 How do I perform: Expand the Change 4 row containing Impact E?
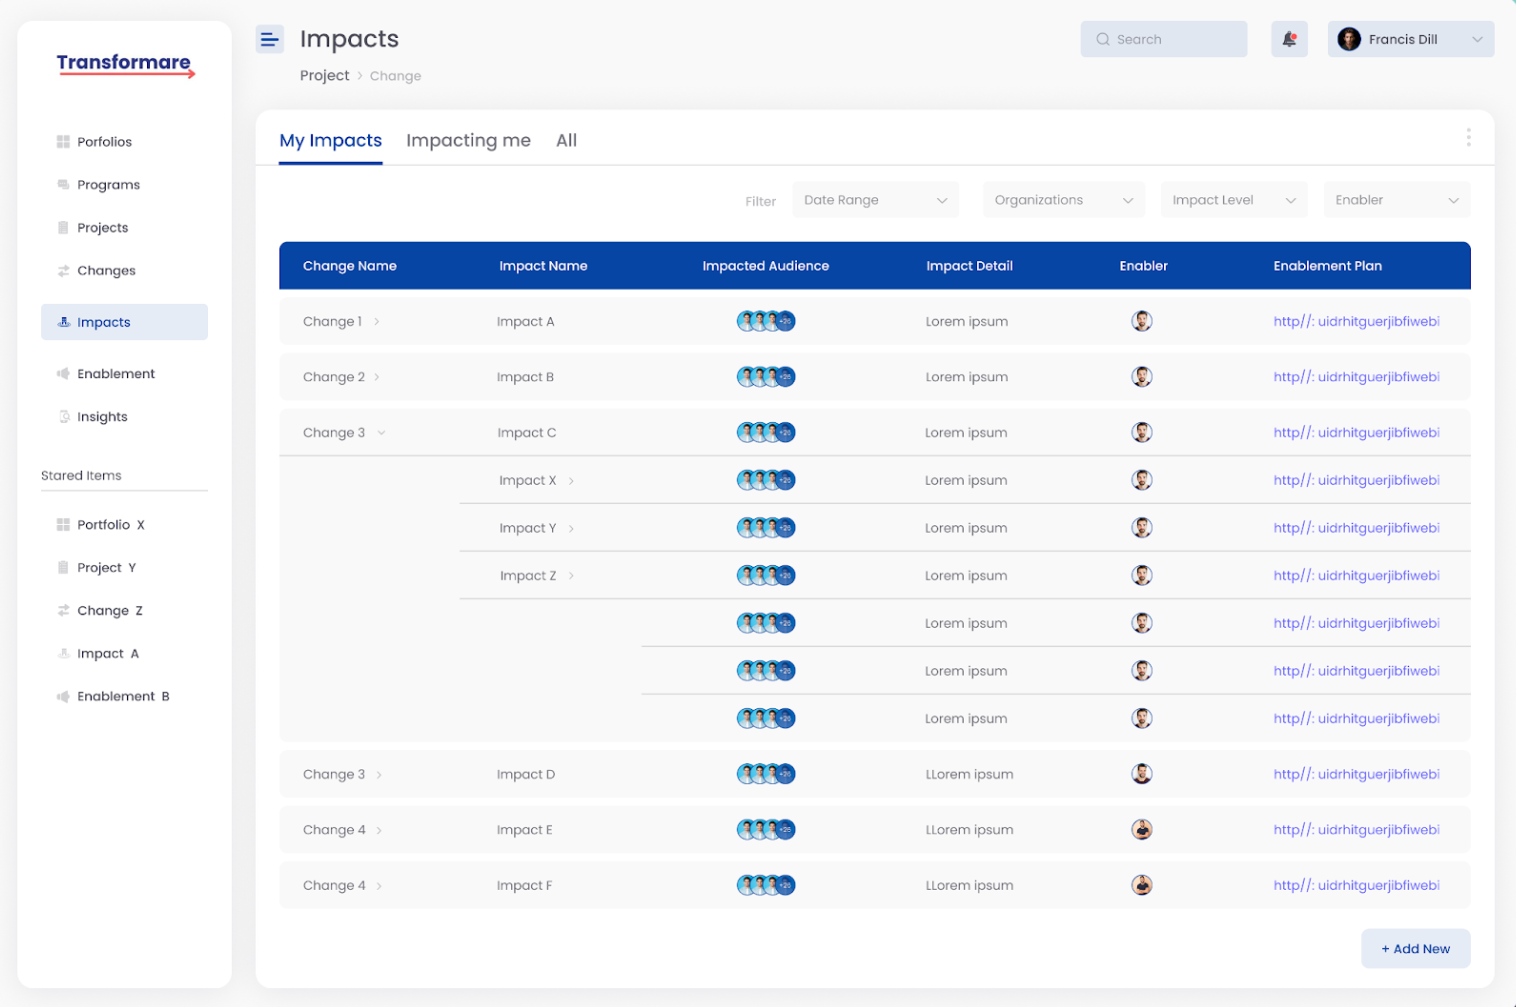pyautogui.click(x=379, y=831)
